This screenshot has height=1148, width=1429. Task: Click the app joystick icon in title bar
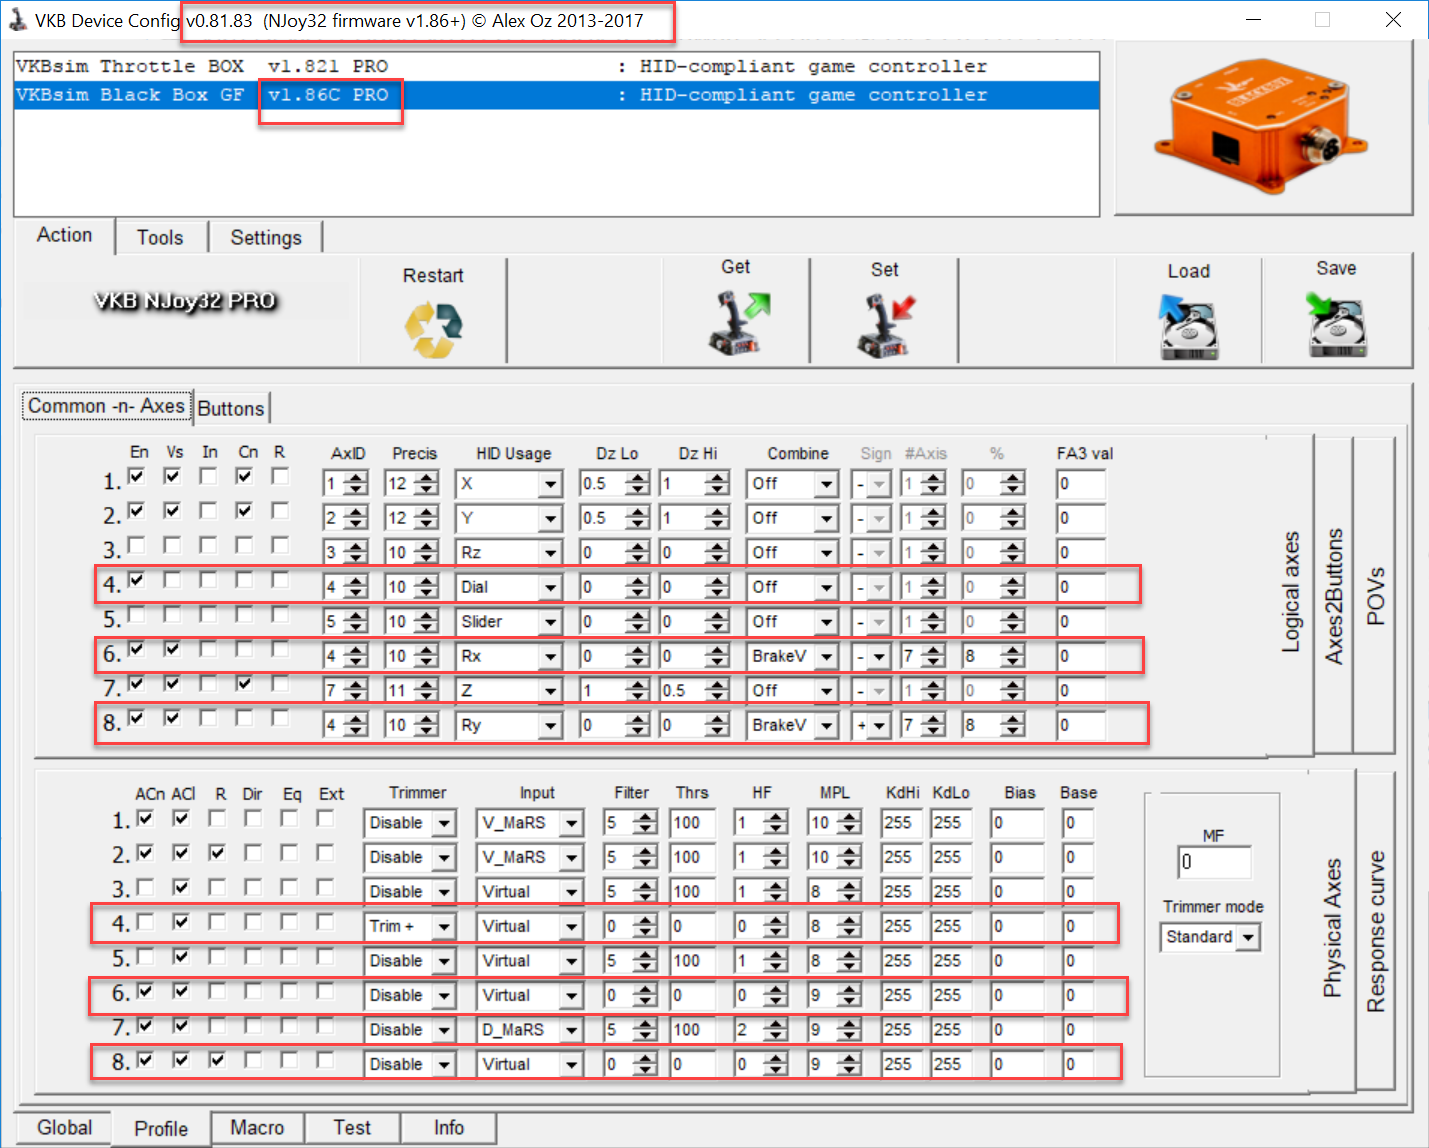point(18,20)
